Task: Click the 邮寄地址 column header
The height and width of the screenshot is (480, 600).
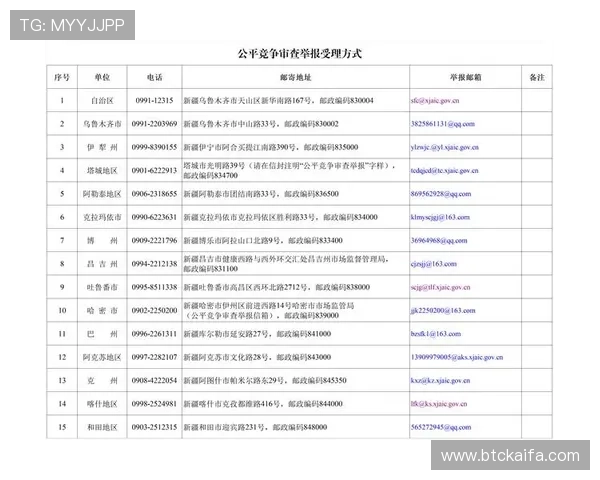Action: coord(295,77)
